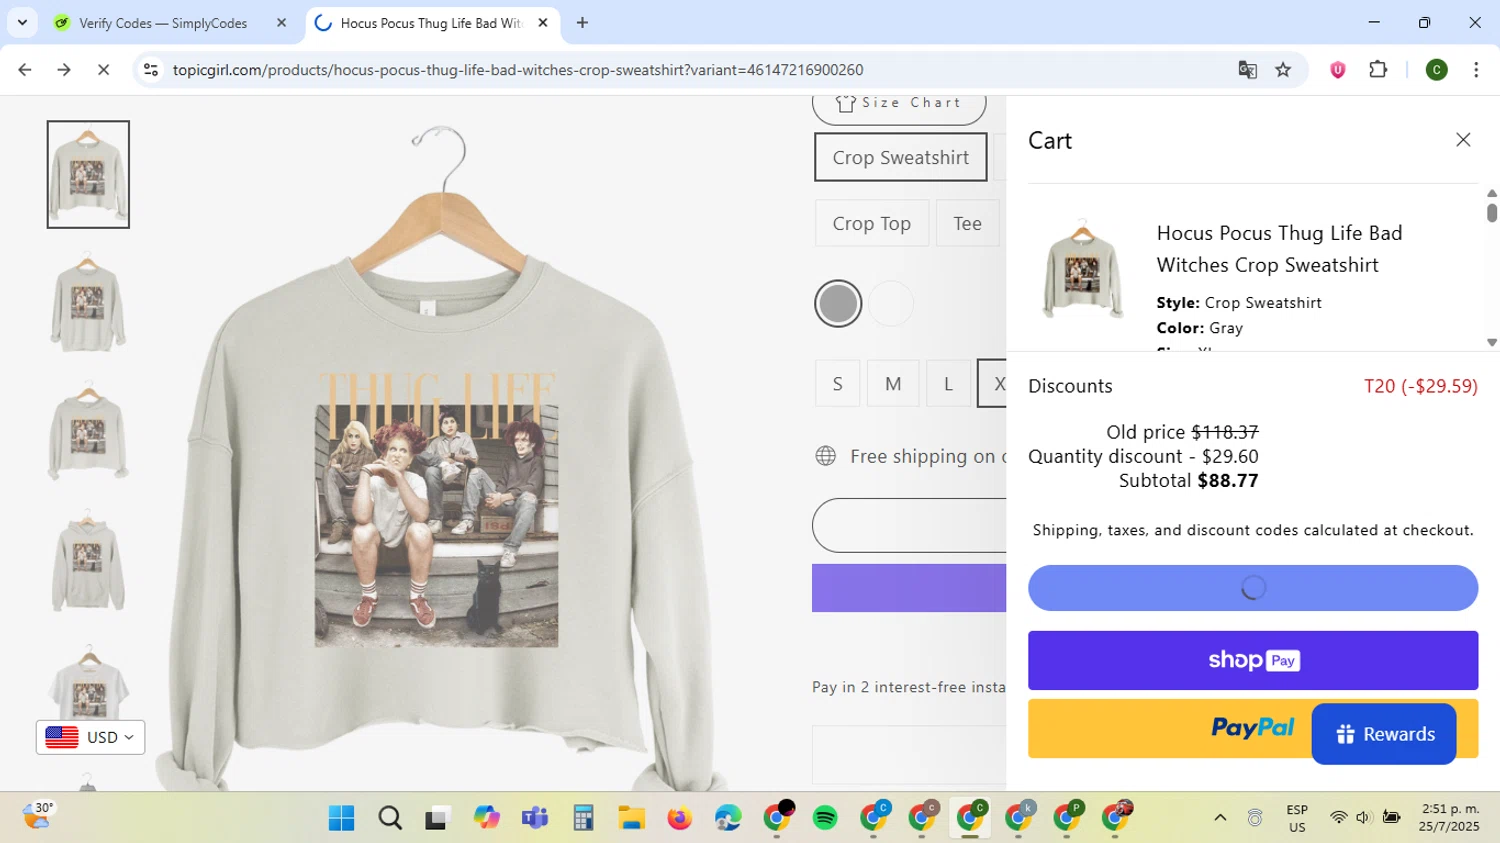Select Crop Top style option

click(x=872, y=224)
